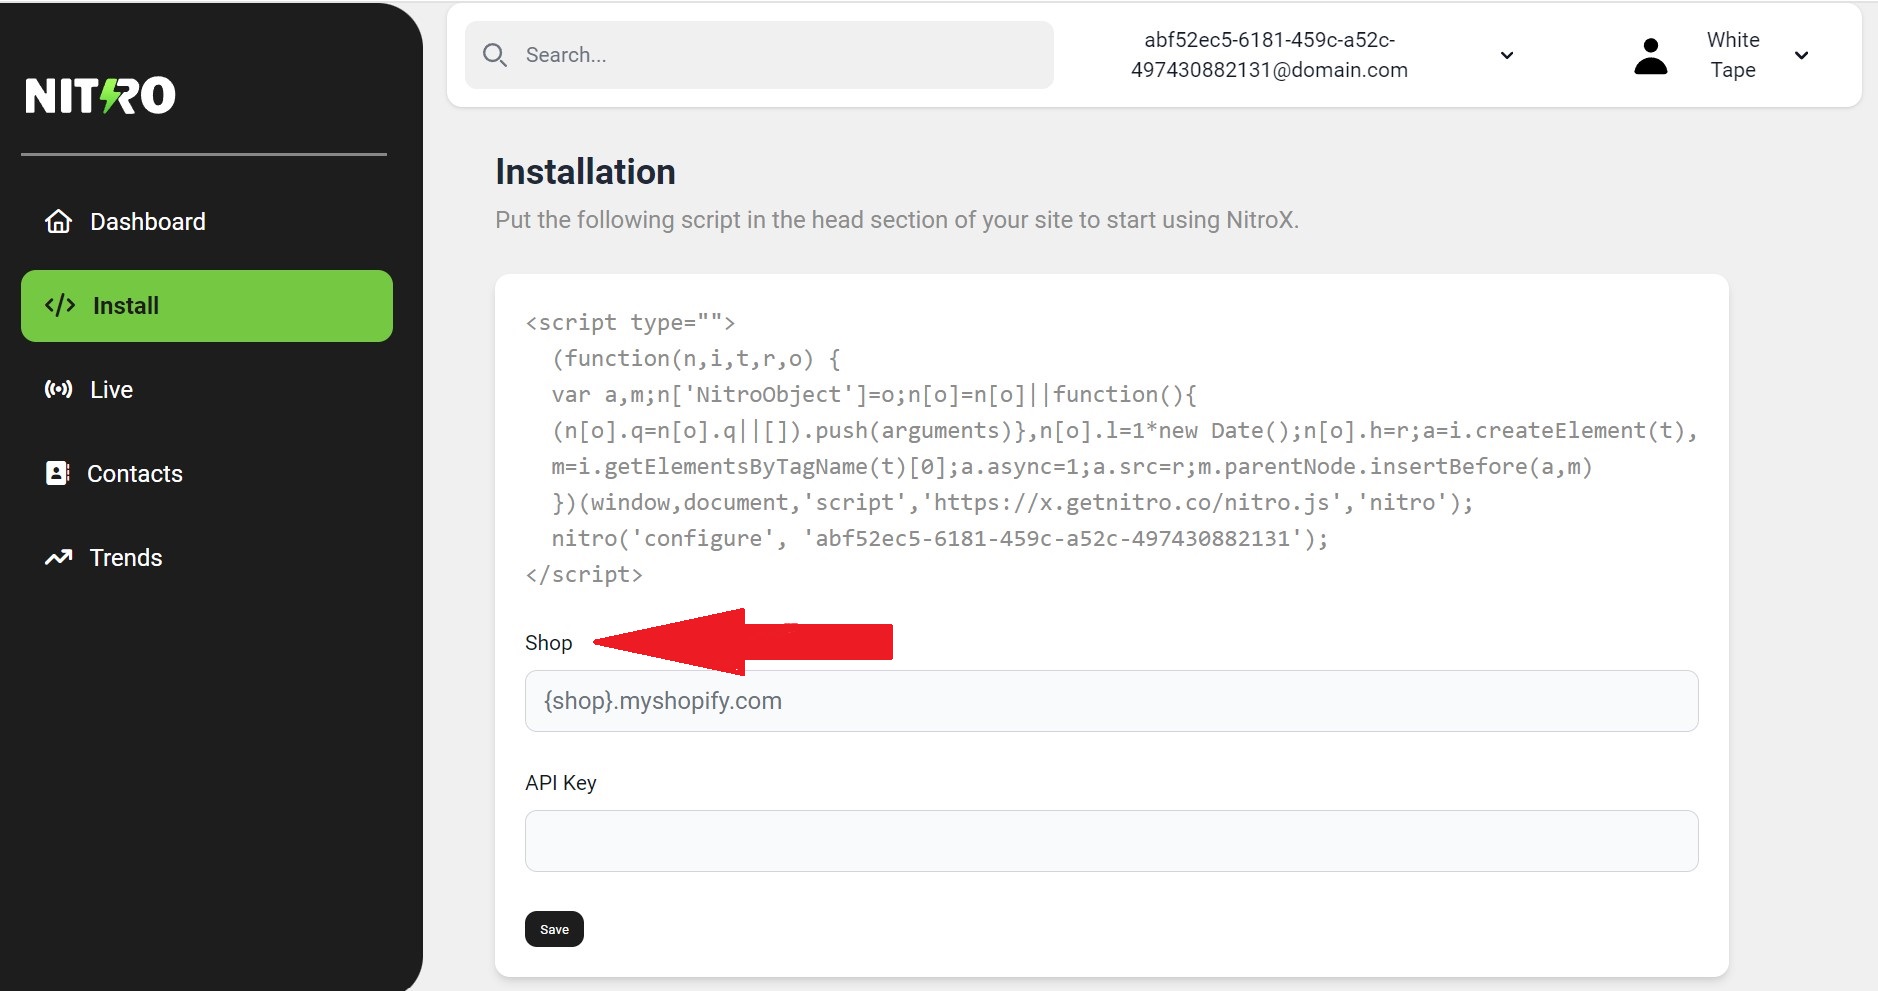Open the Dashboard via its home icon
1878x991 pixels.
coord(59,221)
